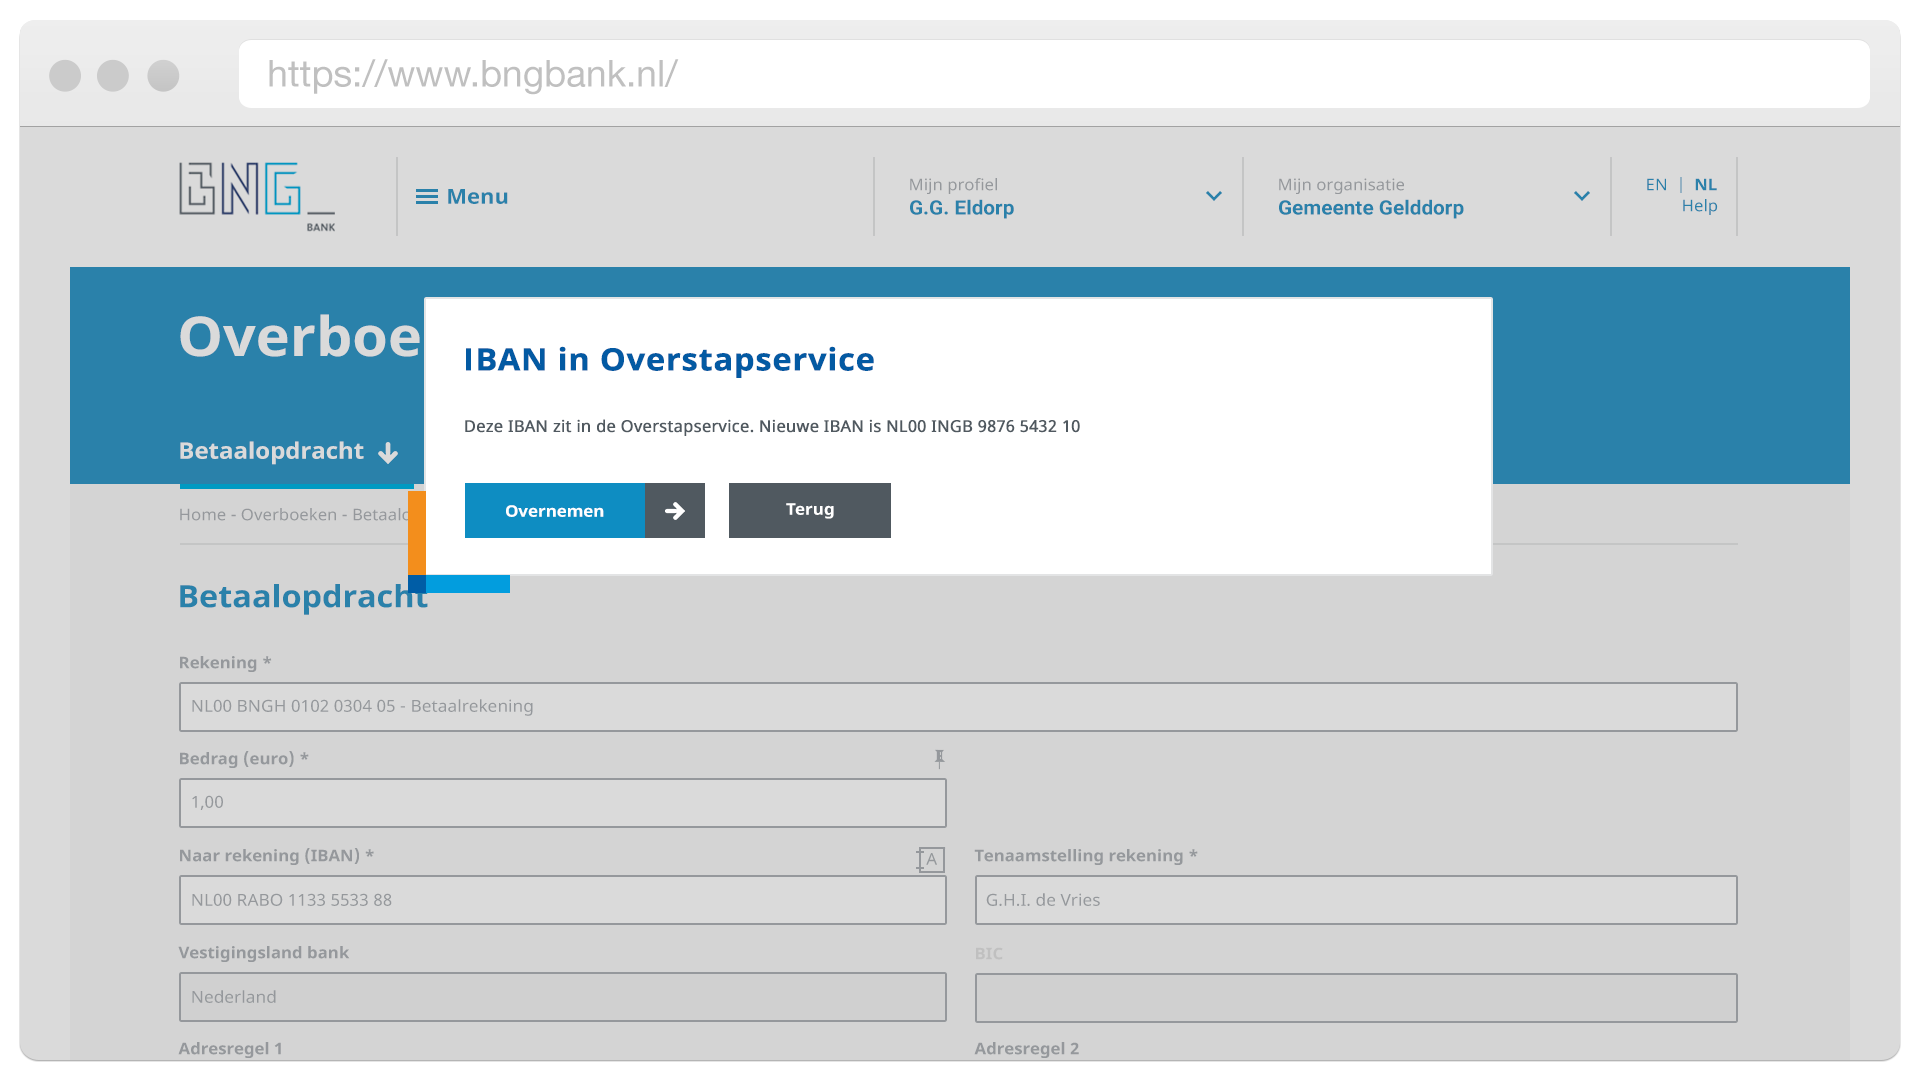
Task: Keep NL selected as language
Action: click(x=1705, y=184)
